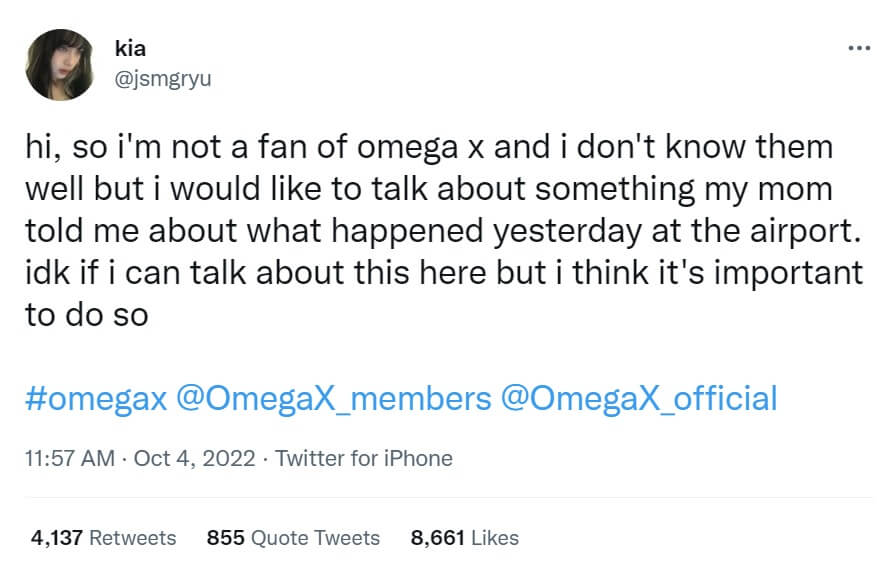Click the 11:57 AM timestamp
The image size is (893, 576).
[67, 459]
